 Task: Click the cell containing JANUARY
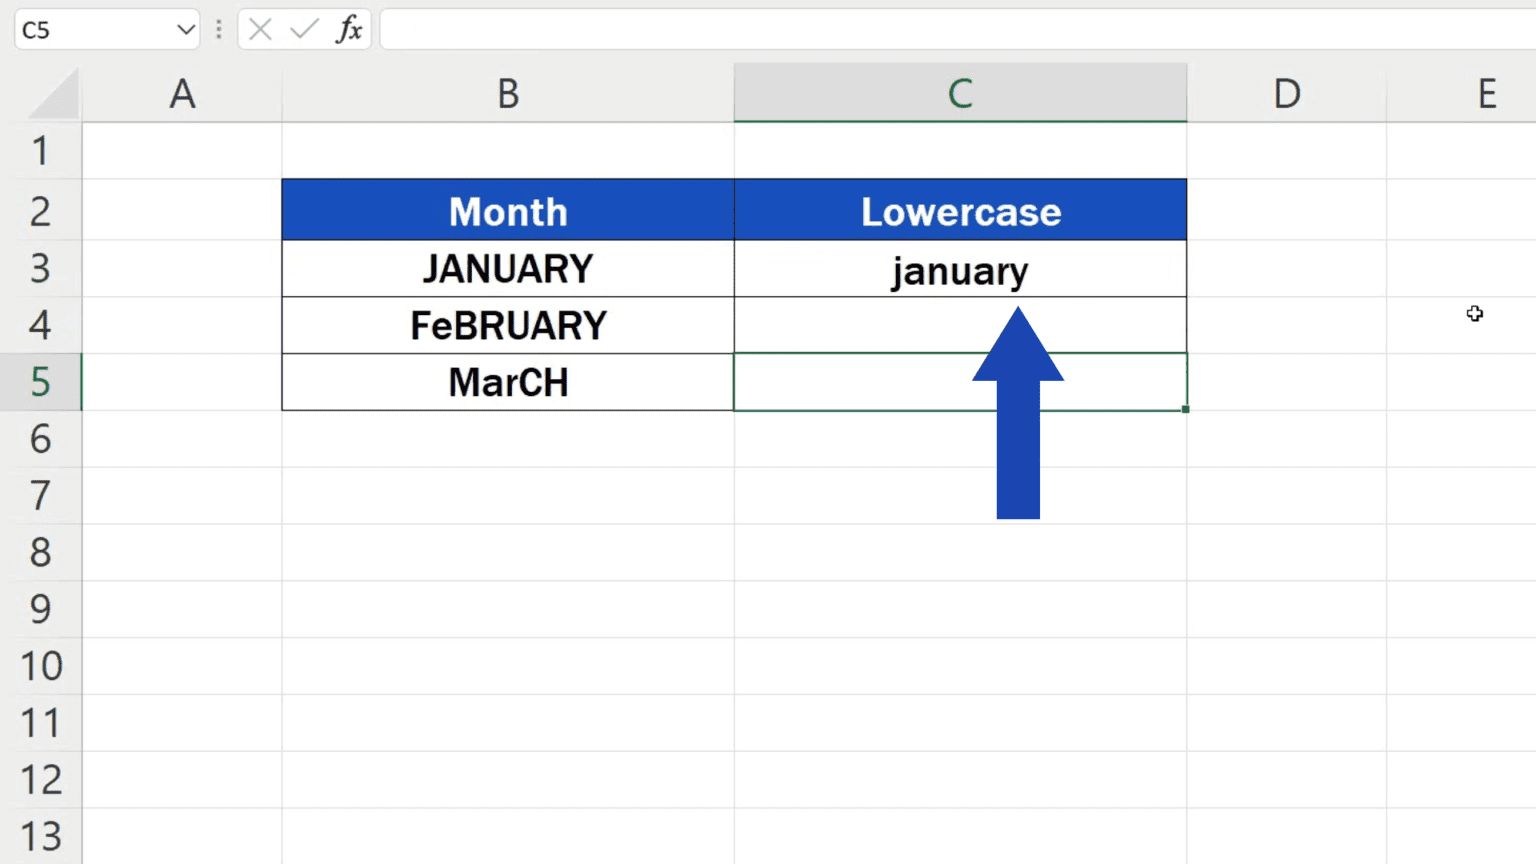click(x=508, y=269)
